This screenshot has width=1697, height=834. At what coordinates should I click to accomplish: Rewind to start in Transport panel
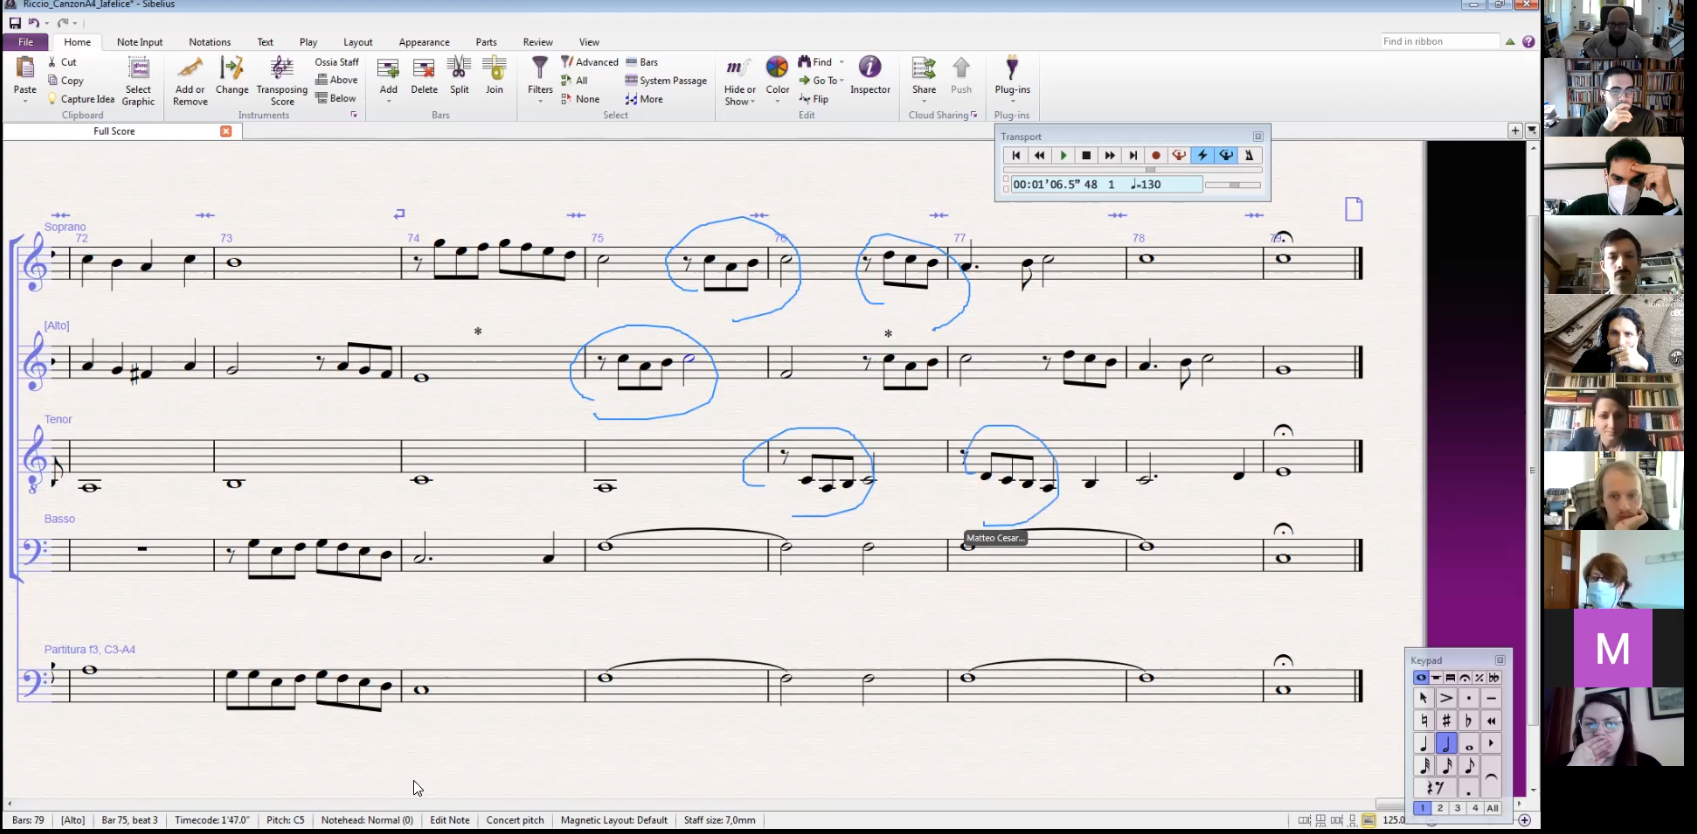tap(1016, 155)
